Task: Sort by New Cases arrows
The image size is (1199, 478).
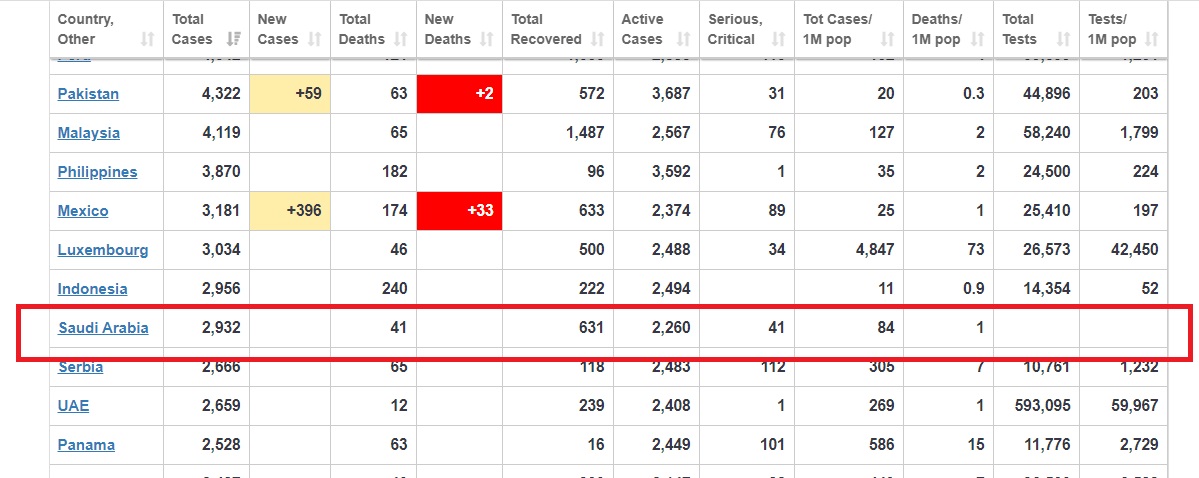Action: (314, 39)
